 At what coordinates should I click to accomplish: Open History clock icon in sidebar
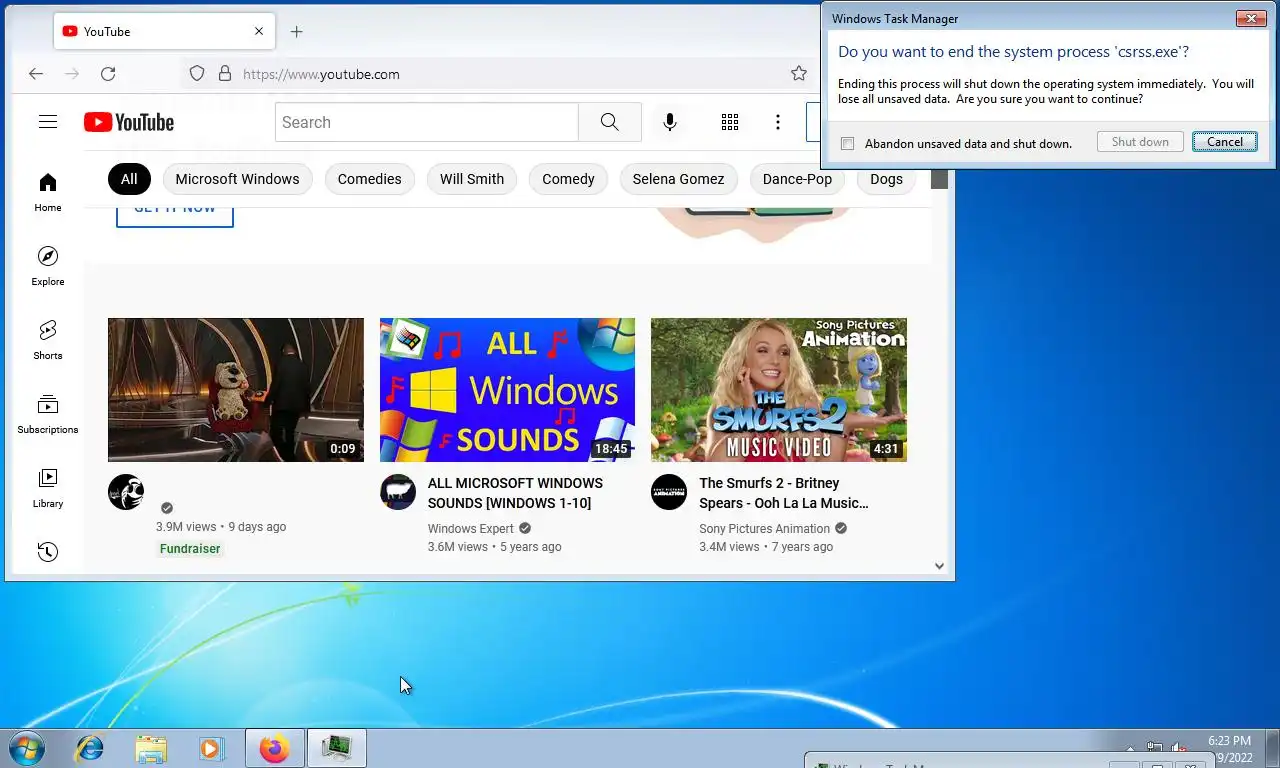[x=48, y=551]
